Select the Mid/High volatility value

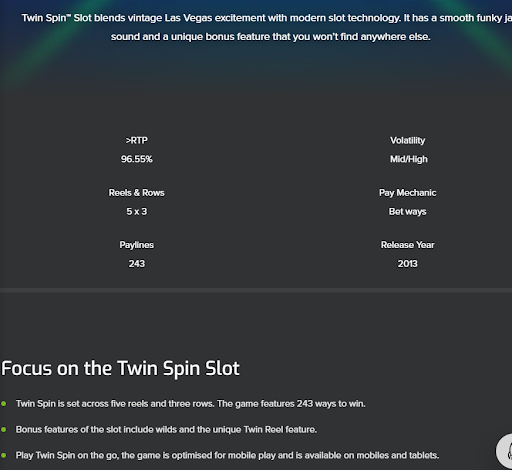pos(409,159)
